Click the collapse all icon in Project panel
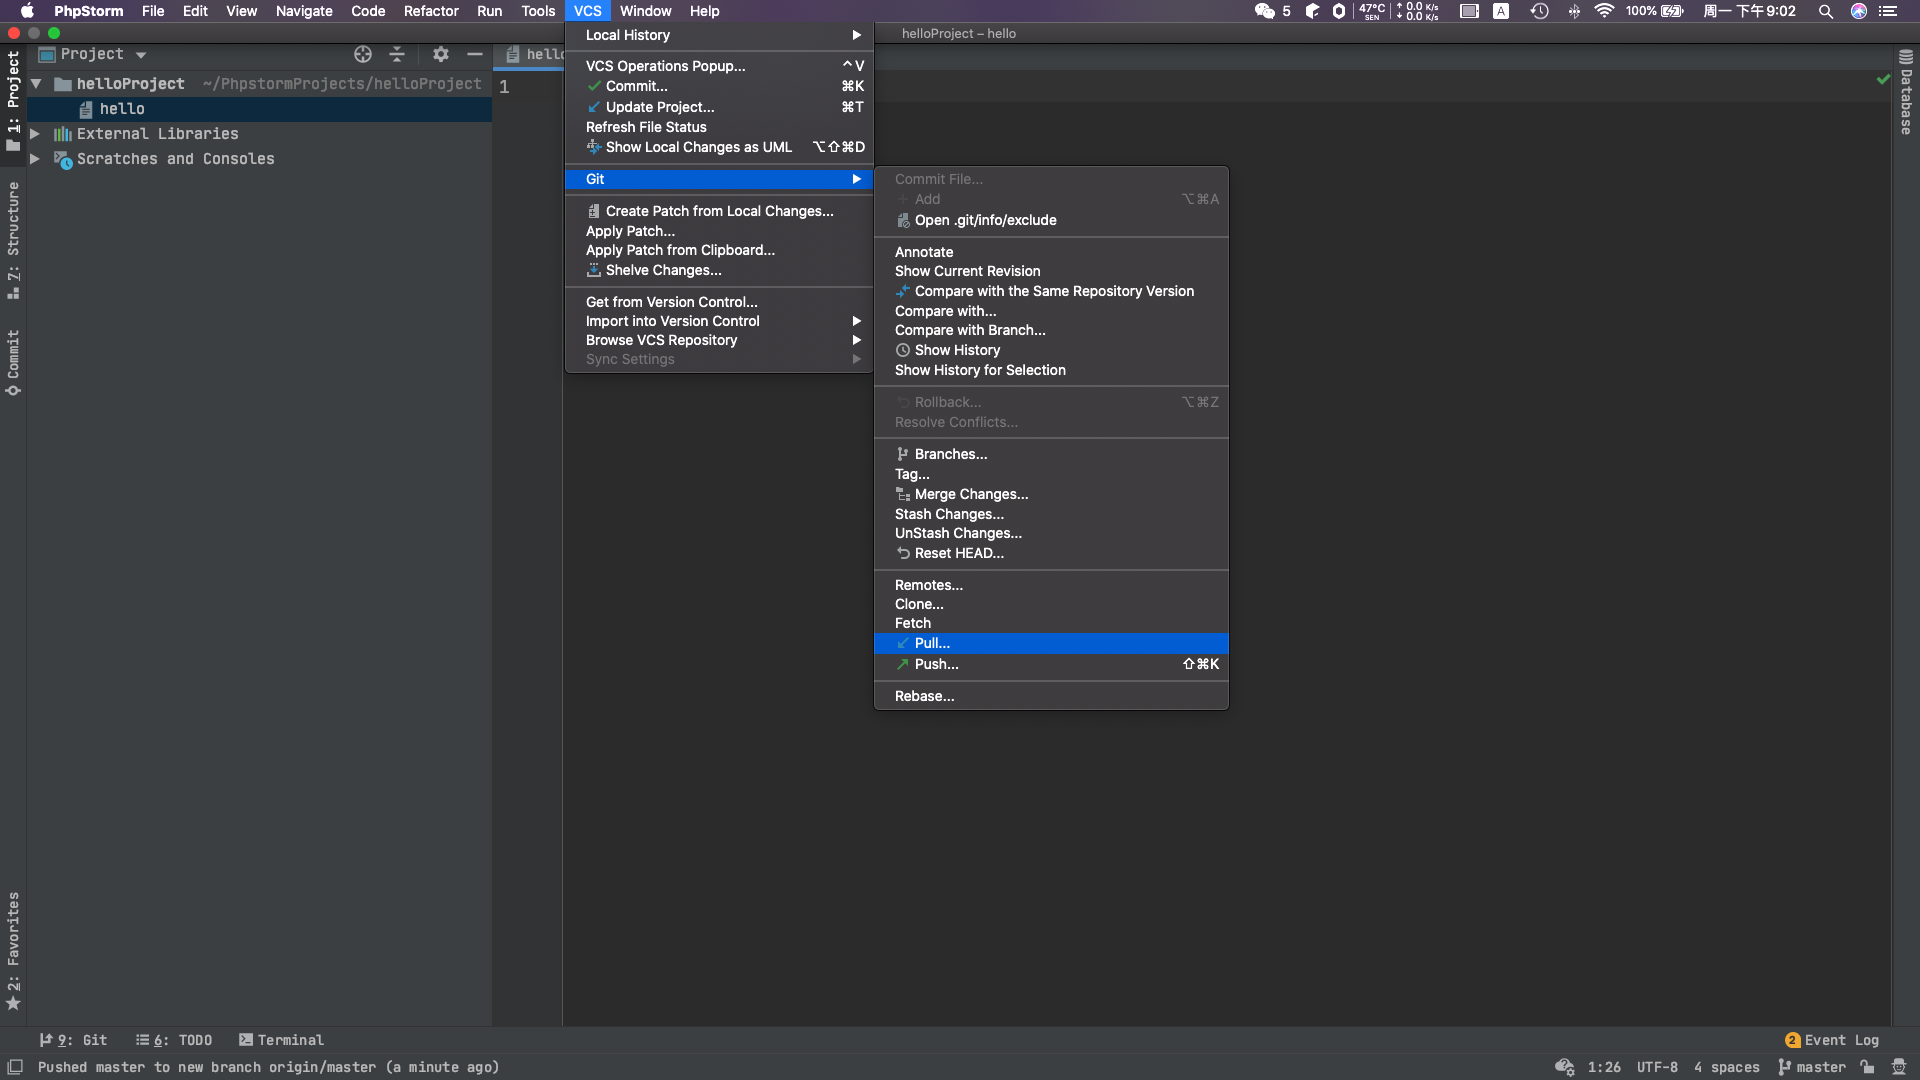The image size is (1920, 1080). (x=397, y=54)
